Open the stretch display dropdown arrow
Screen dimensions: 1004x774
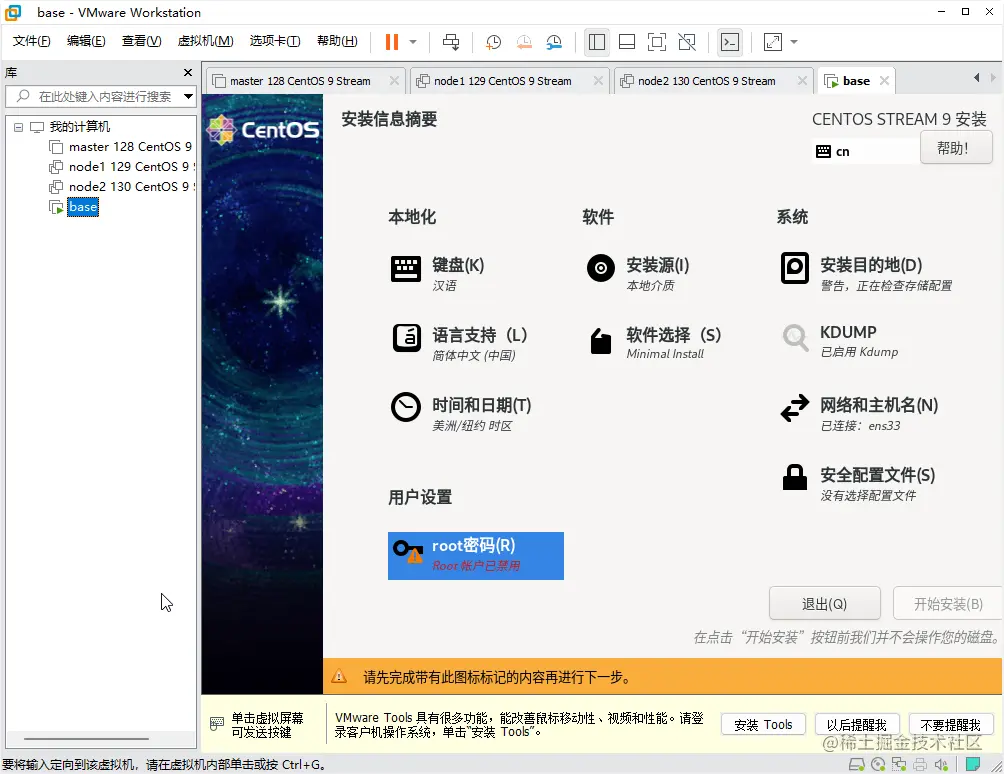click(794, 42)
